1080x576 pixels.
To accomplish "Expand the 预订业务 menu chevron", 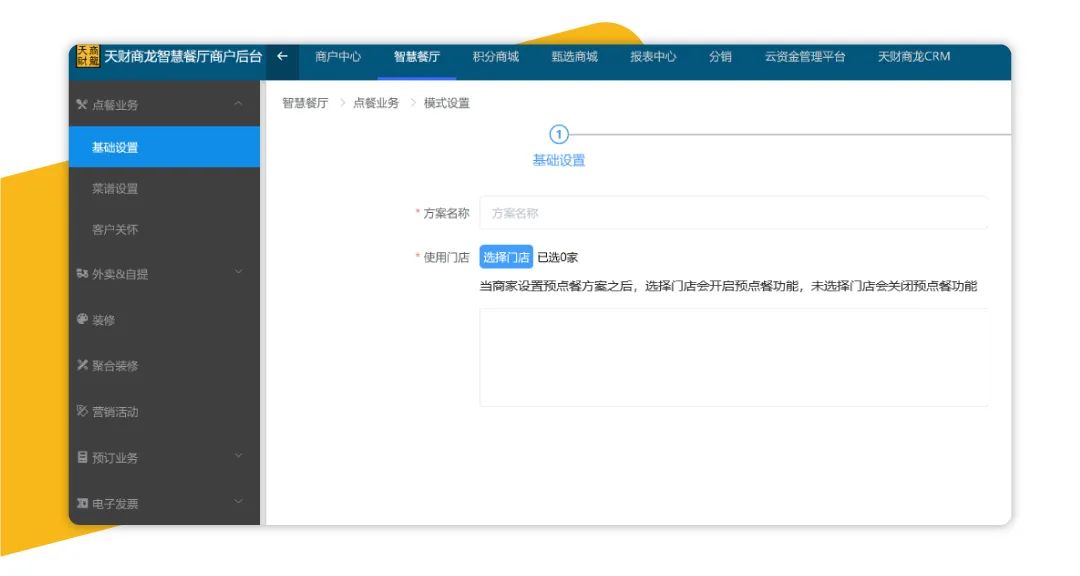I will [x=238, y=455].
